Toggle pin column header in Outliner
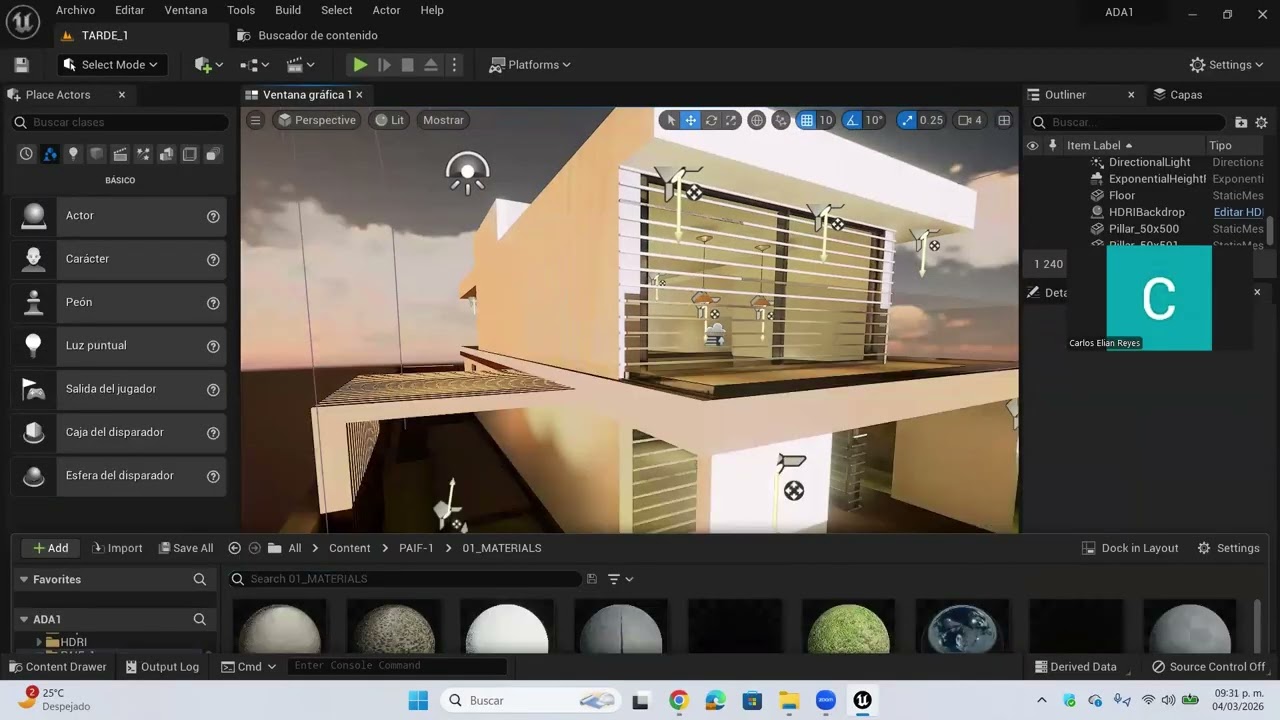The height and width of the screenshot is (720, 1280). click(x=1052, y=146)
